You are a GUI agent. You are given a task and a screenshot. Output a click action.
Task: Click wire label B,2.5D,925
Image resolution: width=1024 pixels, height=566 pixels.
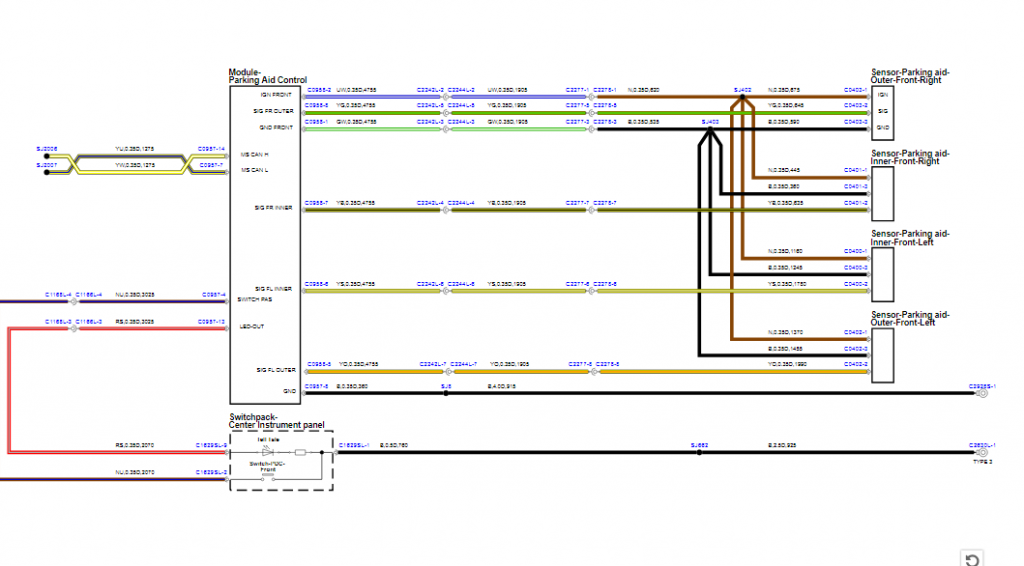click(782, 445)
